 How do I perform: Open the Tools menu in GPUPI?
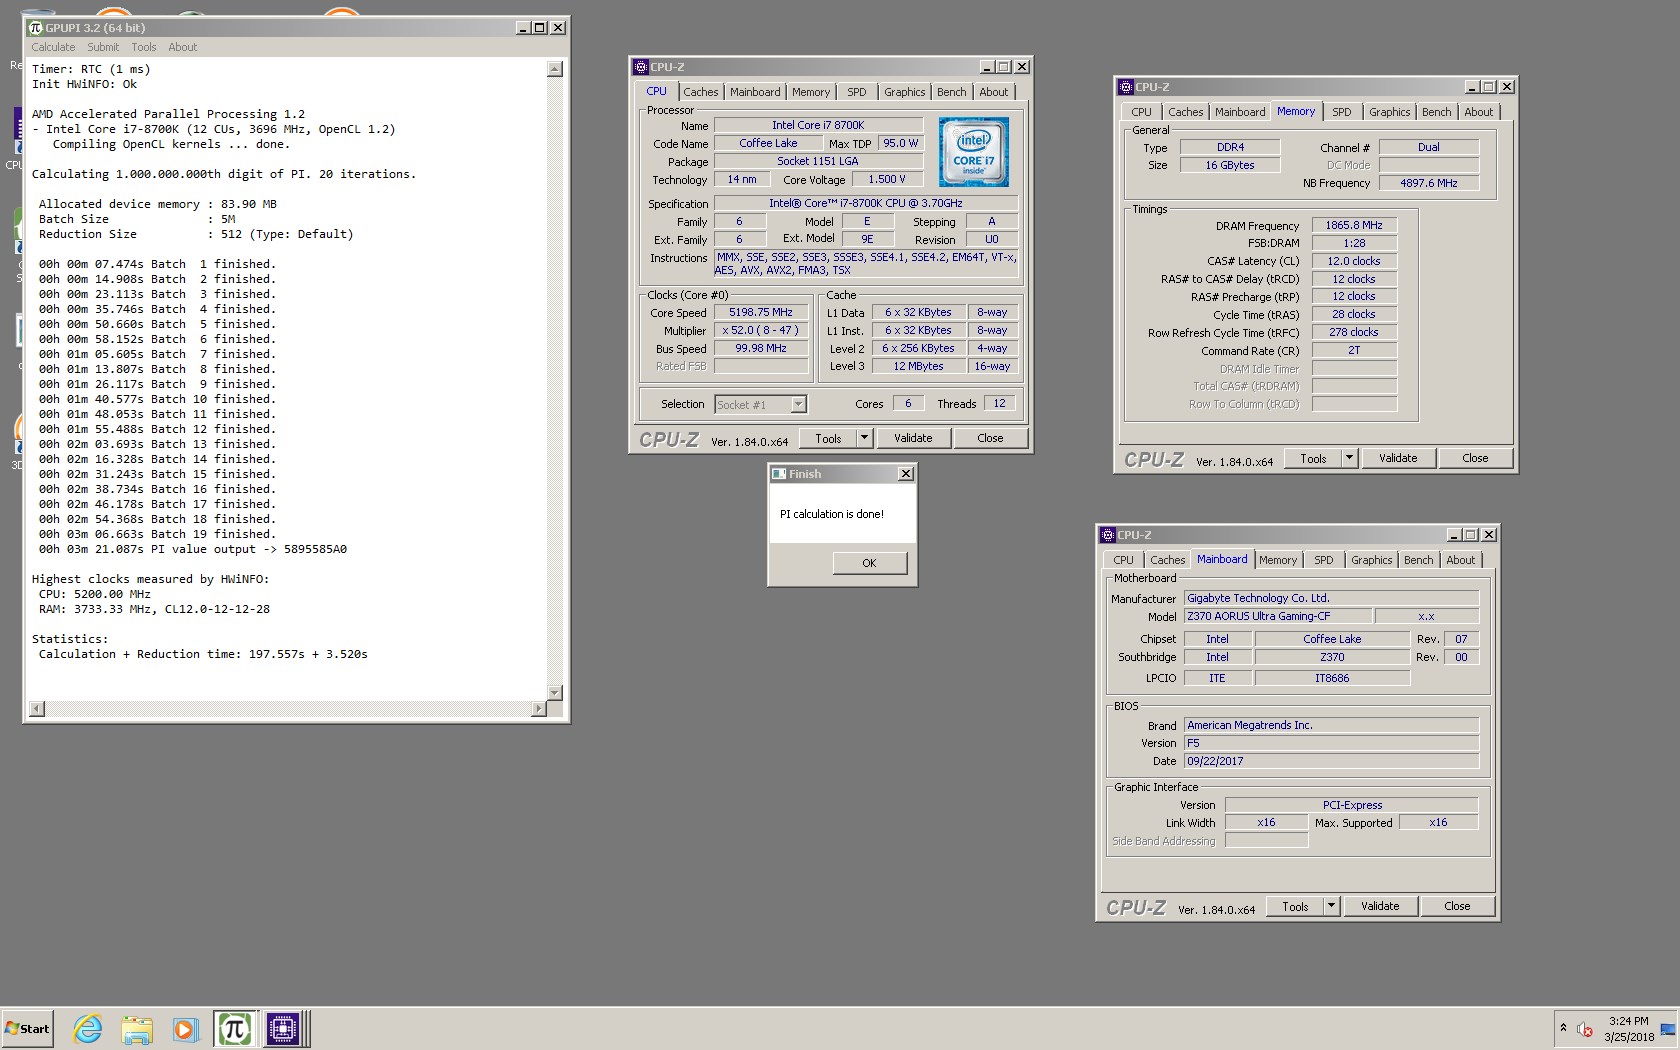144,47
